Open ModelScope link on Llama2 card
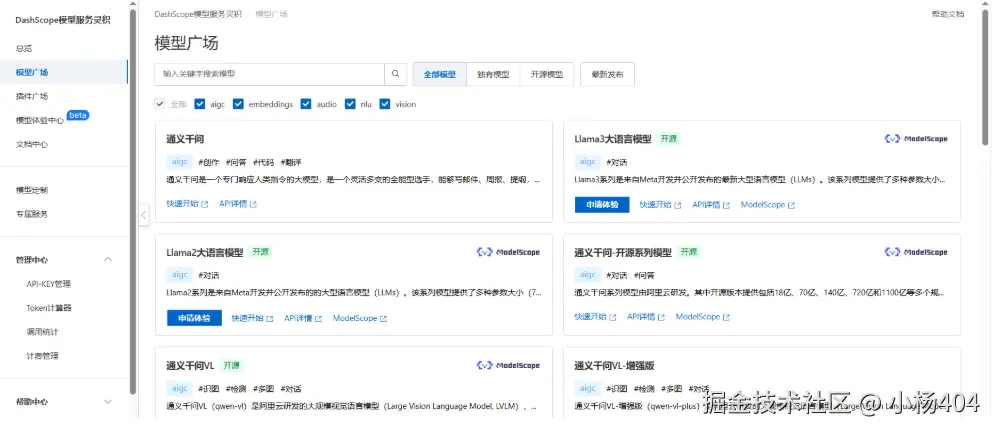The height and width of the screenshot is (432, 995). click(360, 318)
